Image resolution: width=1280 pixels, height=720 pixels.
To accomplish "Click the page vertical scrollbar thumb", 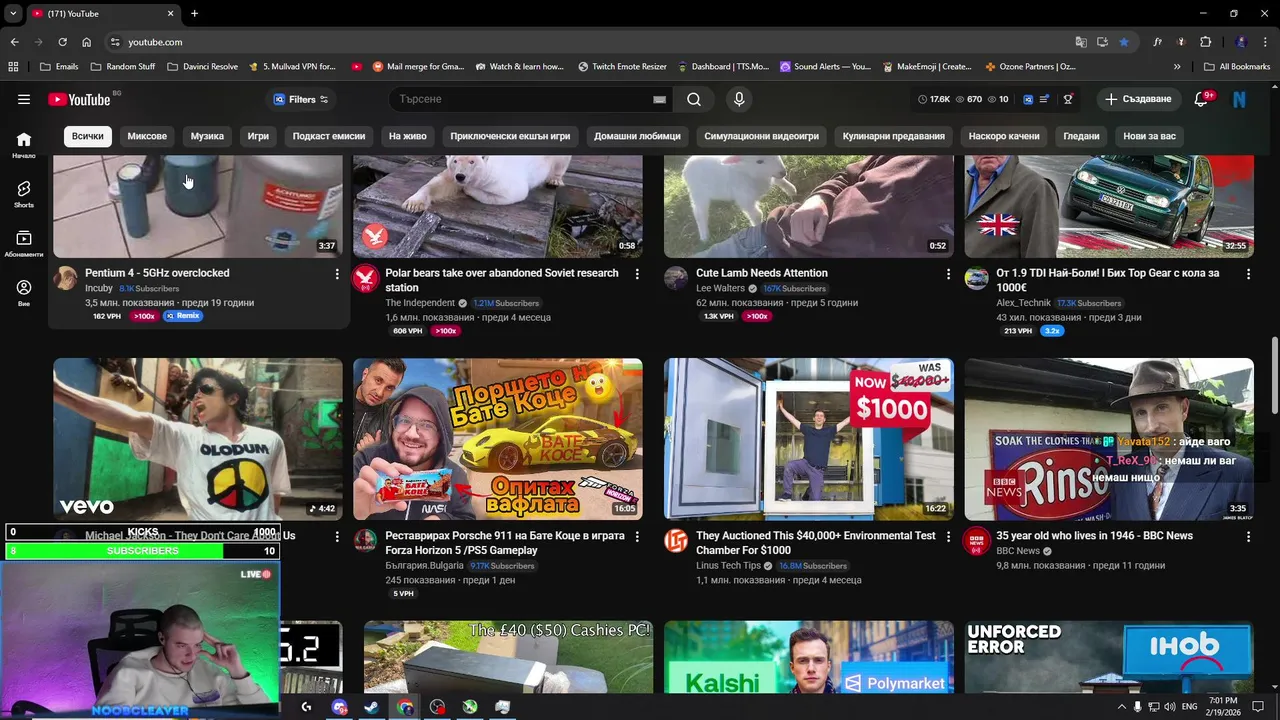I will coord(1274,375).
